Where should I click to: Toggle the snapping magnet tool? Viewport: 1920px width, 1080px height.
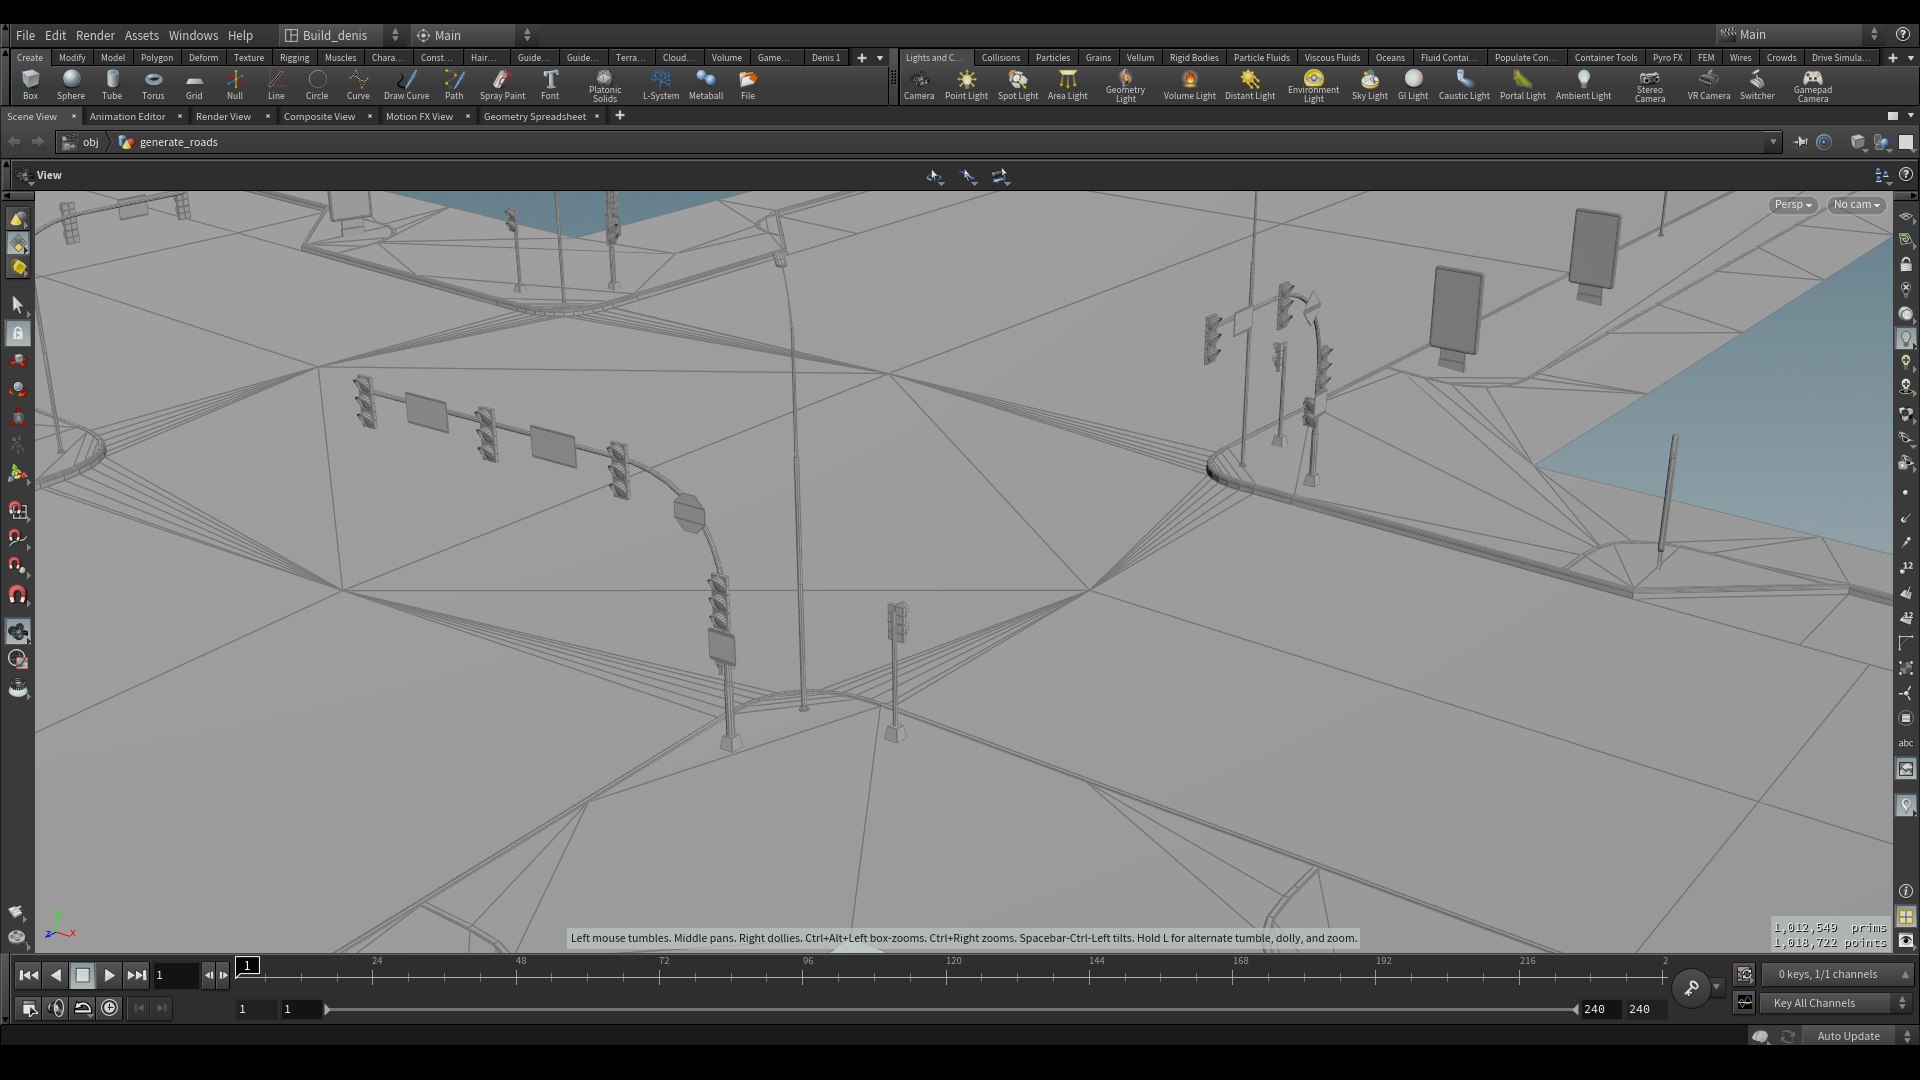(18, 596)
